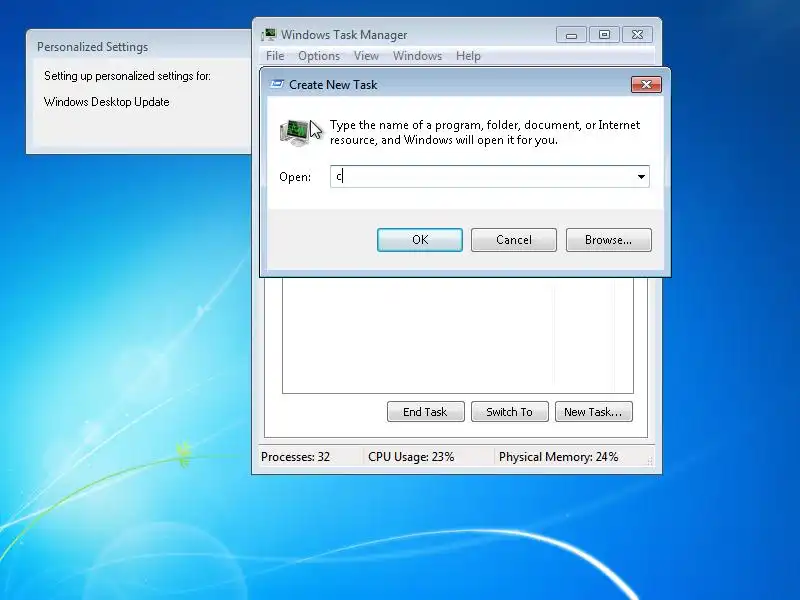Viewport: 800px width, 600px height.
Task: Click the Windows Desktop Update text
Action: tap(107, 102)
